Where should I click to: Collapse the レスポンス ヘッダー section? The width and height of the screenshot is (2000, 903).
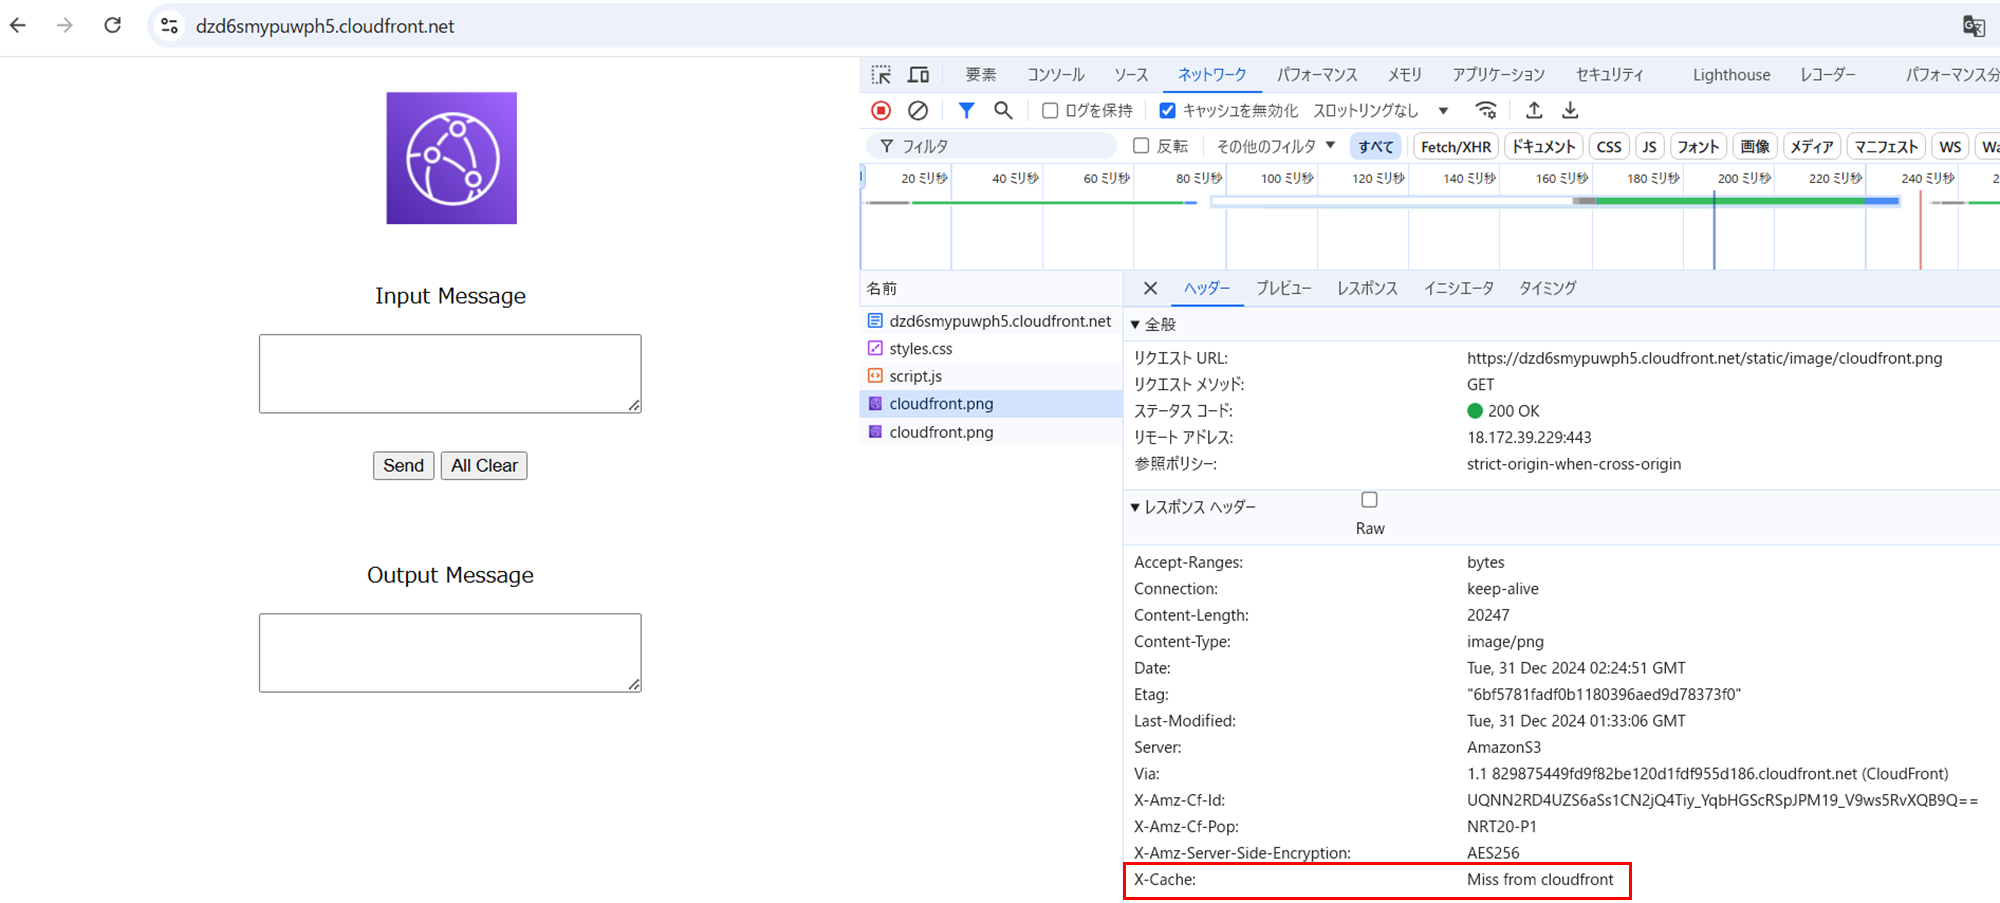[1135, 507]
